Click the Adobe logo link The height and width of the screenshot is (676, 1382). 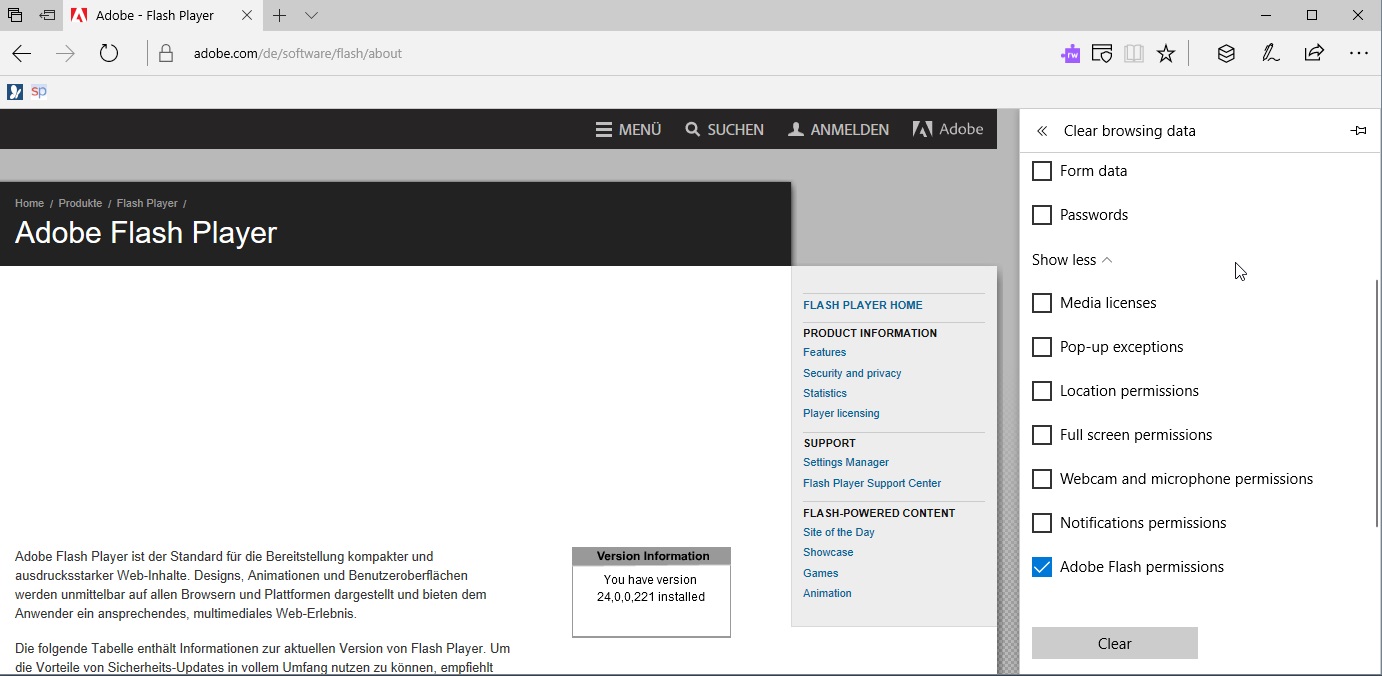point(948,129)
